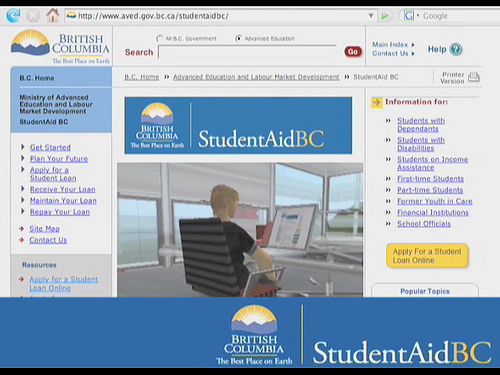Go to the browser home page icon
The width and height of the screenshot is (500, 375).
[53, 15]
